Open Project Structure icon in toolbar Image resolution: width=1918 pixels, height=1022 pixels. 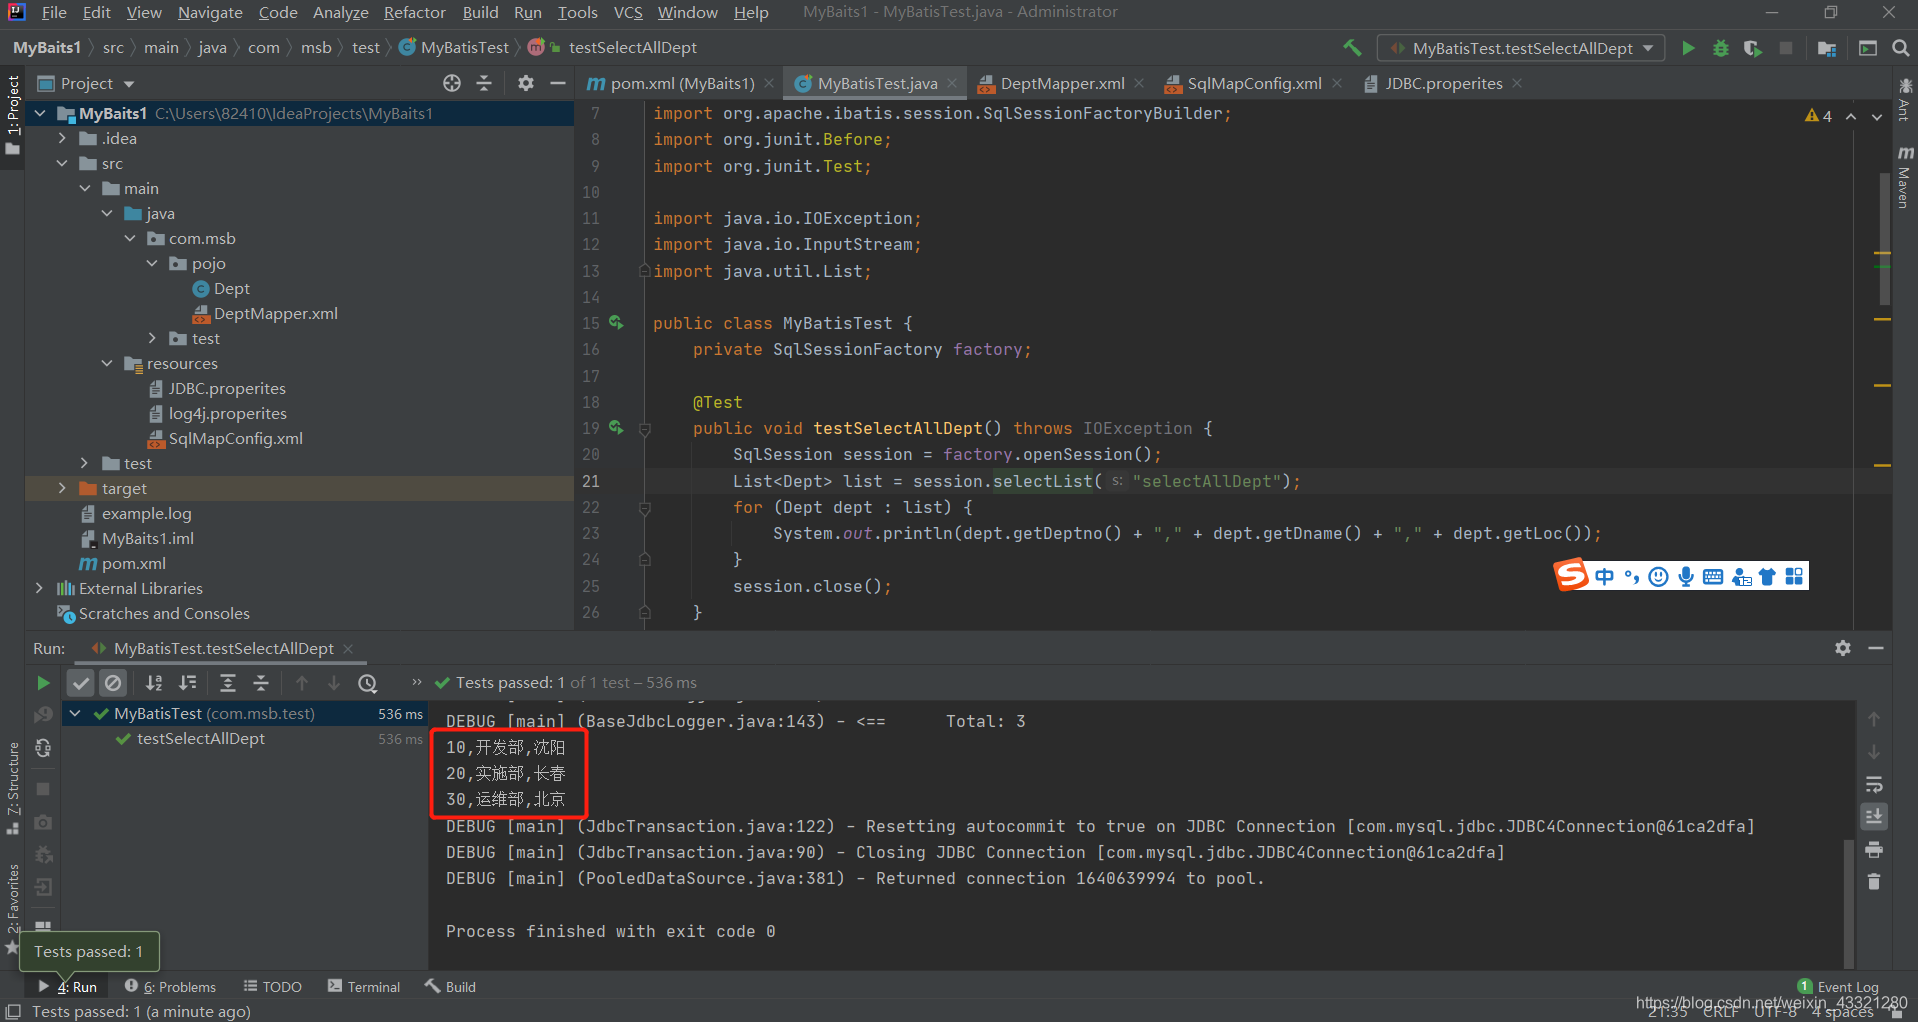(1826, 48)
